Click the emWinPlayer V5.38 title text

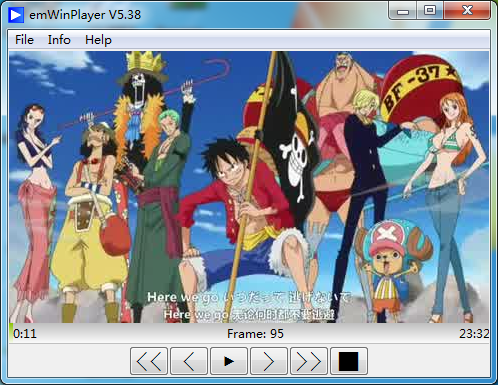pos(85,15)
